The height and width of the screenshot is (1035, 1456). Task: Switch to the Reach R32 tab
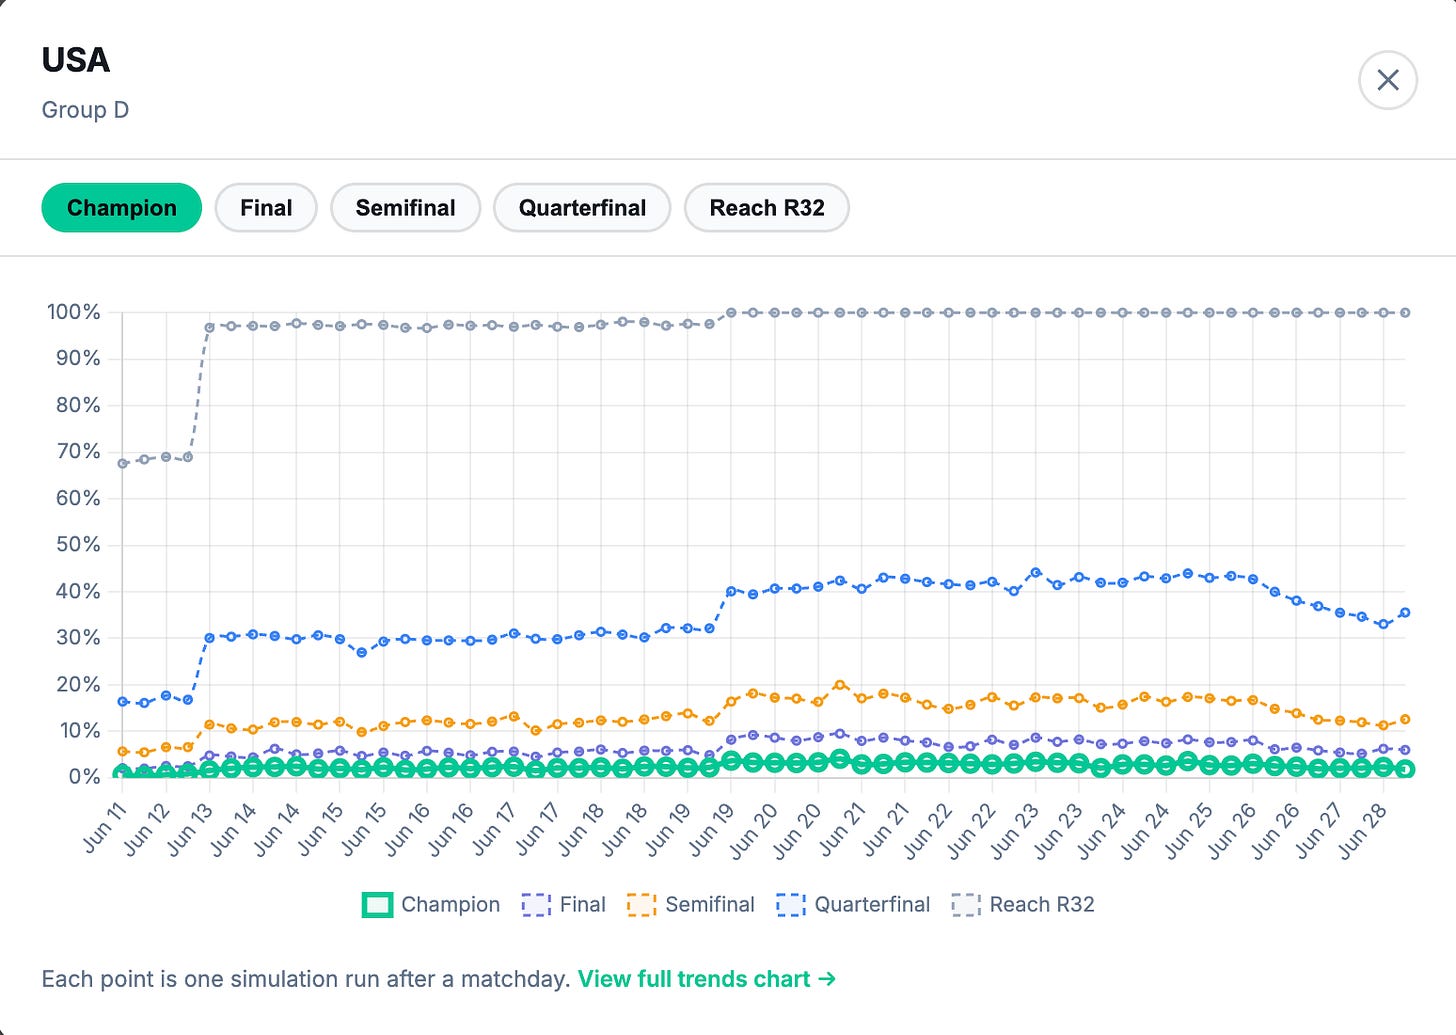(767, 208)
